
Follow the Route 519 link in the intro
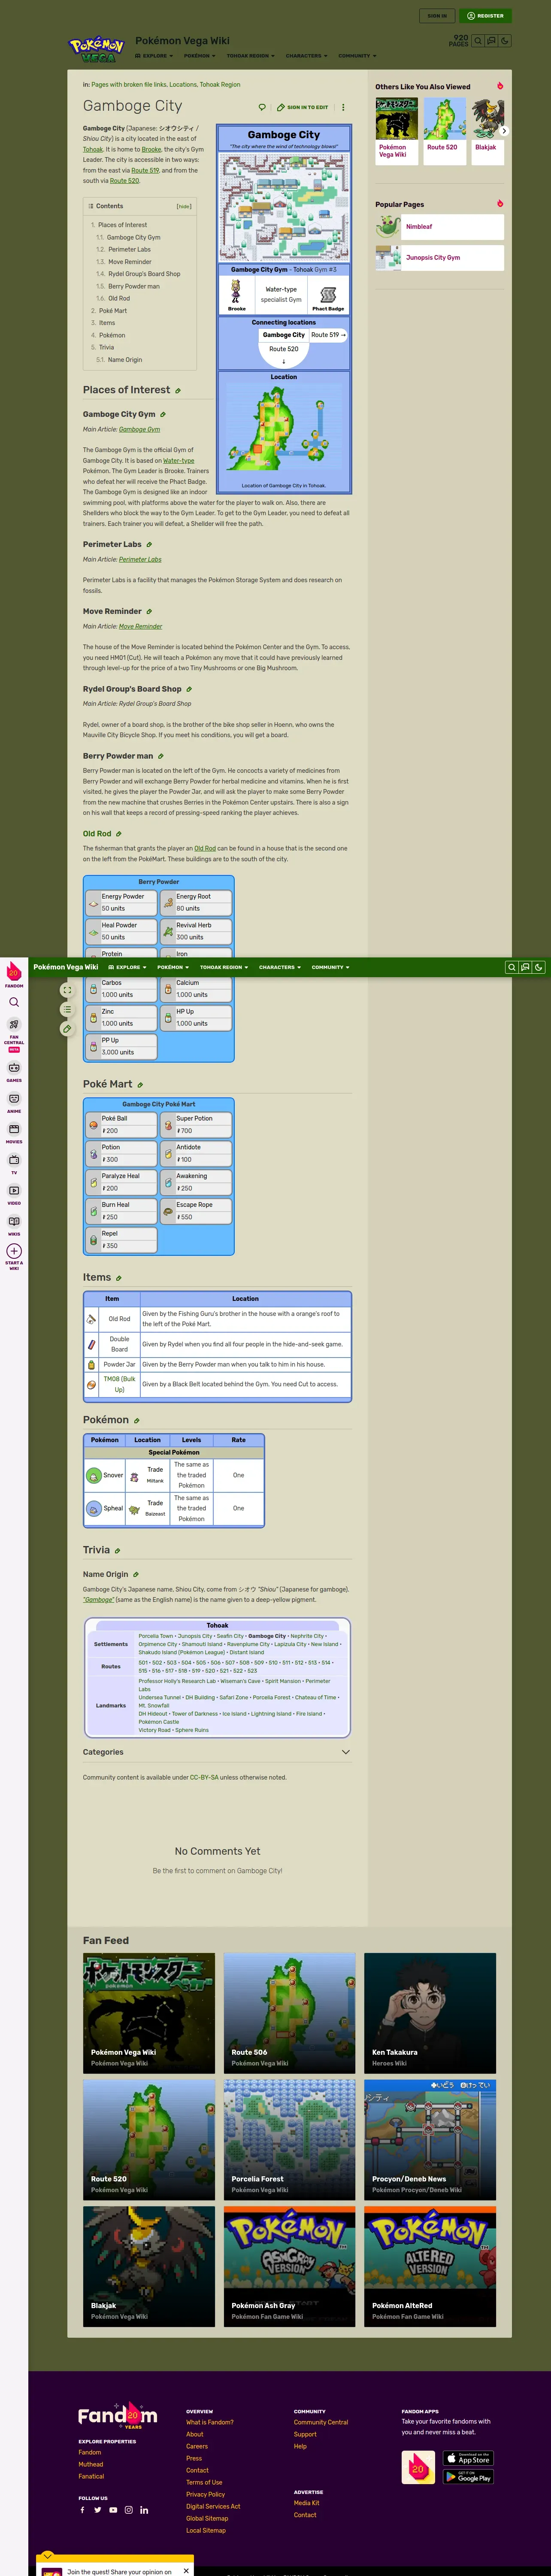click(x=145, y=170)
